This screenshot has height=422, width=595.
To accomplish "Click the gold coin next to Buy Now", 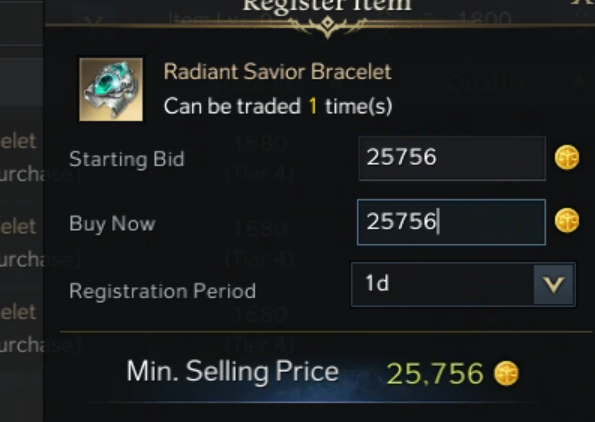I will click(567, 220).
